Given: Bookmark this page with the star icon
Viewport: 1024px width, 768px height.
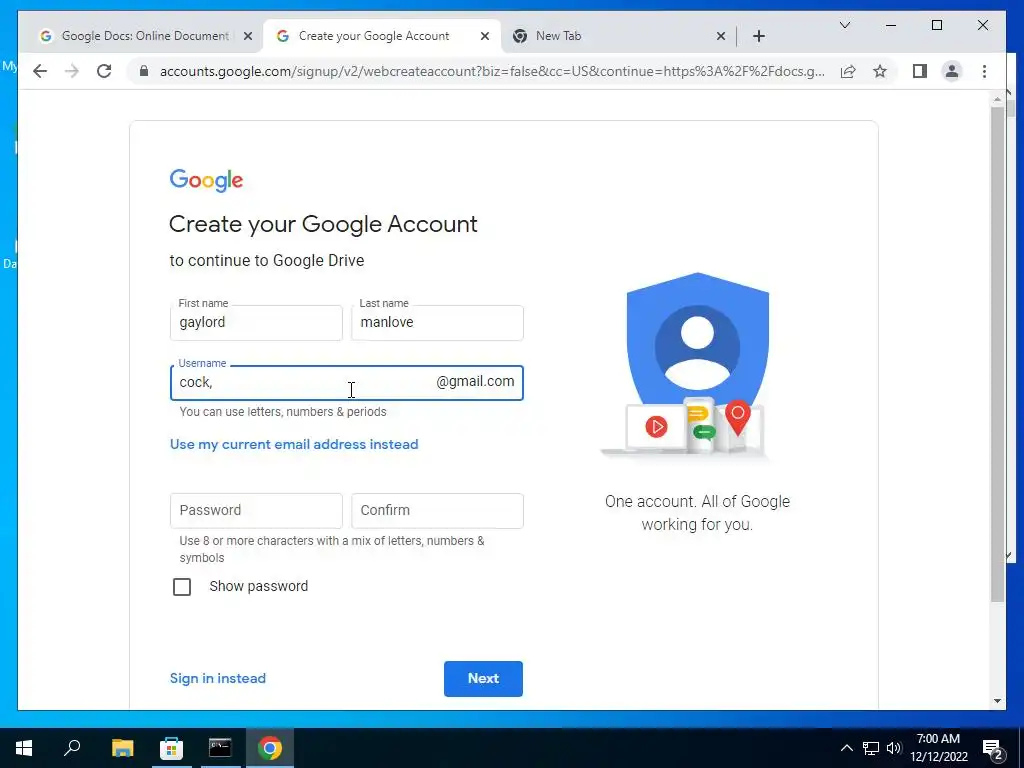Looking at the screenshot, I should tap(880, 71).
